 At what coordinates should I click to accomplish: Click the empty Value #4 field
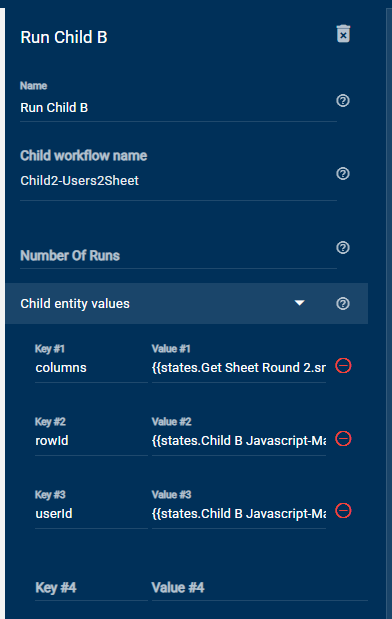coord(260,588)
